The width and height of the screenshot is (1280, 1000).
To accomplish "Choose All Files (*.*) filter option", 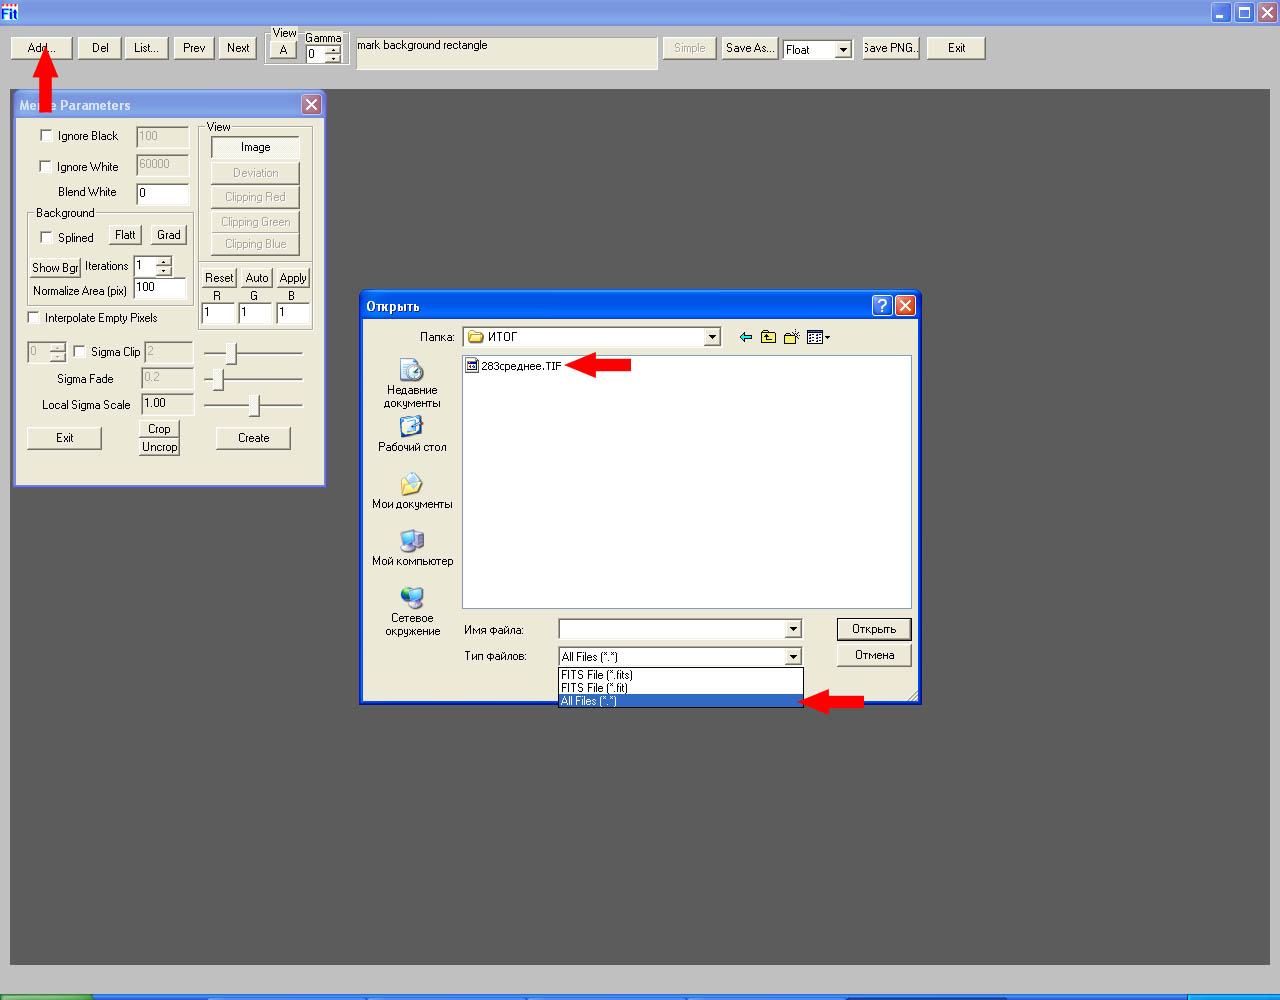I will pos(680,701).
